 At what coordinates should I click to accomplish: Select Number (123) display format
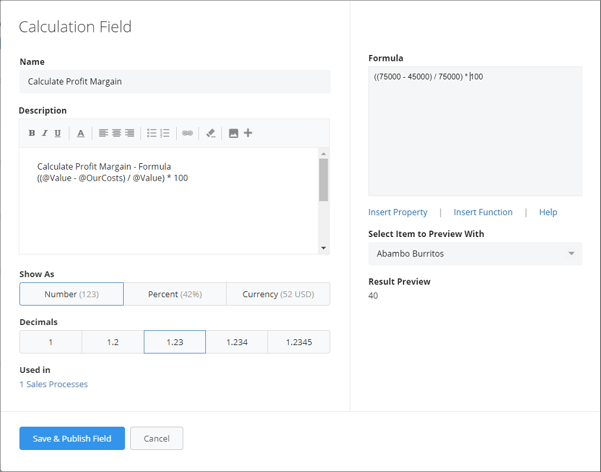[71, 294]
